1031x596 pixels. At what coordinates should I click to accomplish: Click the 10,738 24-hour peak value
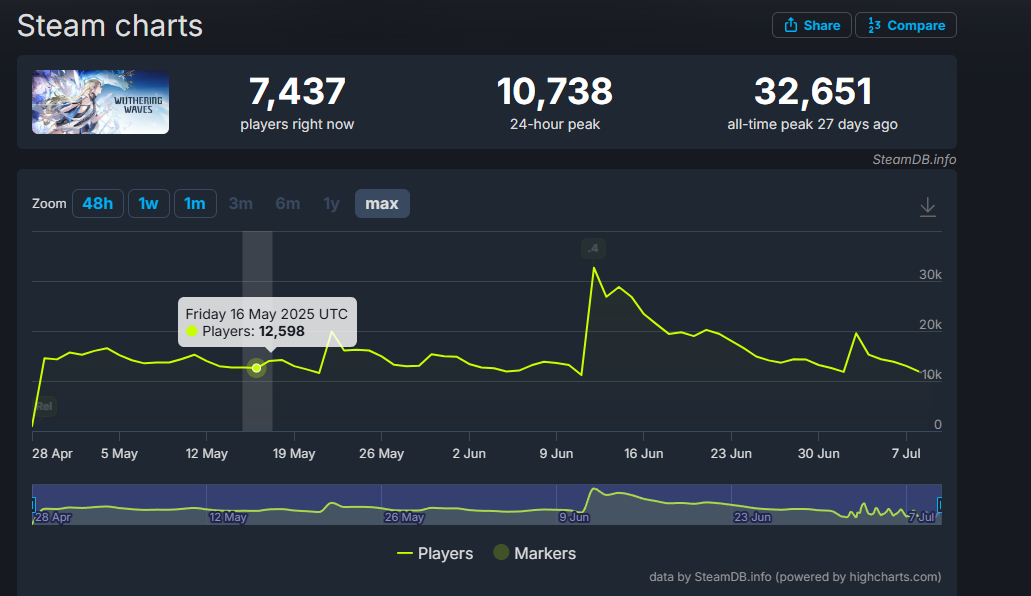554,91
